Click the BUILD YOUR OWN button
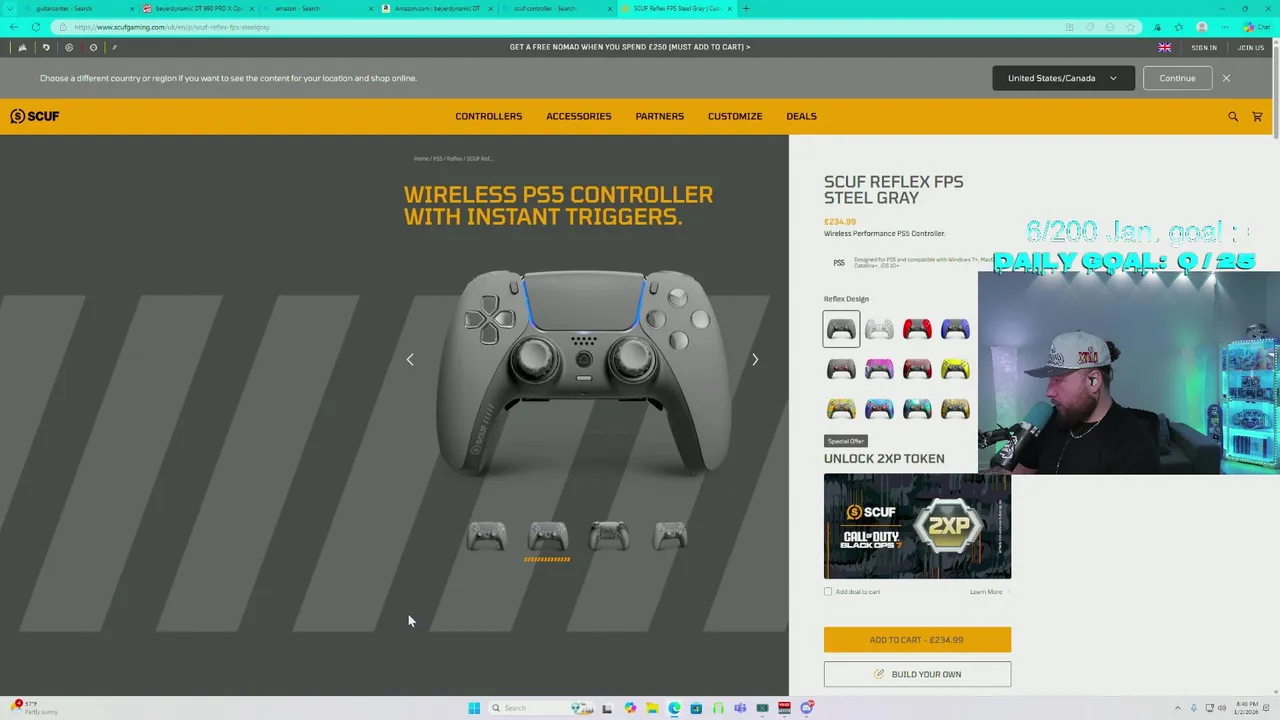The height and width of the screenshot is (720, 1280). coord(917,674)
